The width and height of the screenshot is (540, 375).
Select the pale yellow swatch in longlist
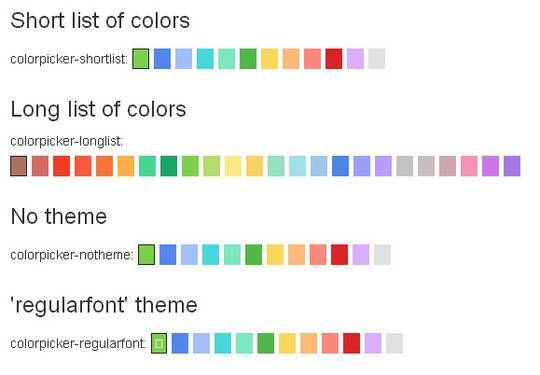click(233, 166)
